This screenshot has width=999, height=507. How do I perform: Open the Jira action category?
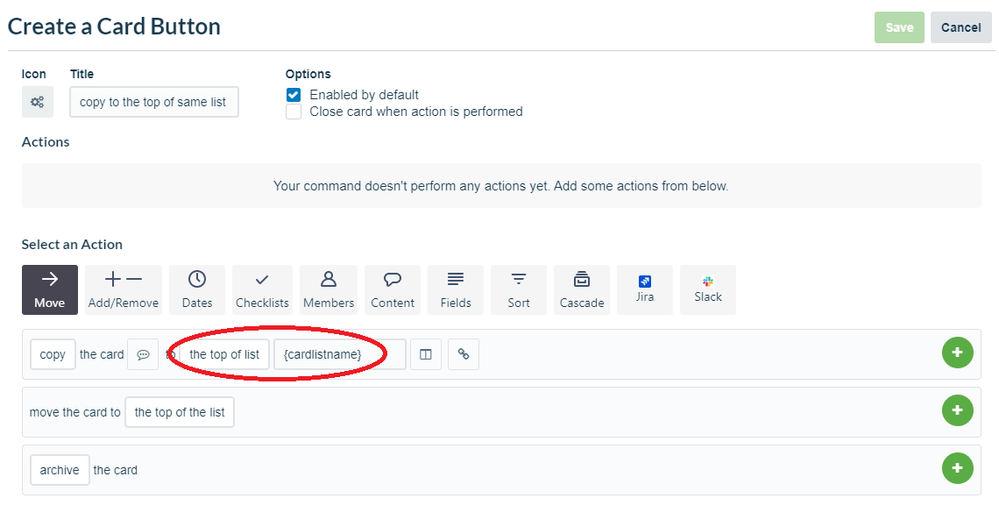[x=645, y=290]
